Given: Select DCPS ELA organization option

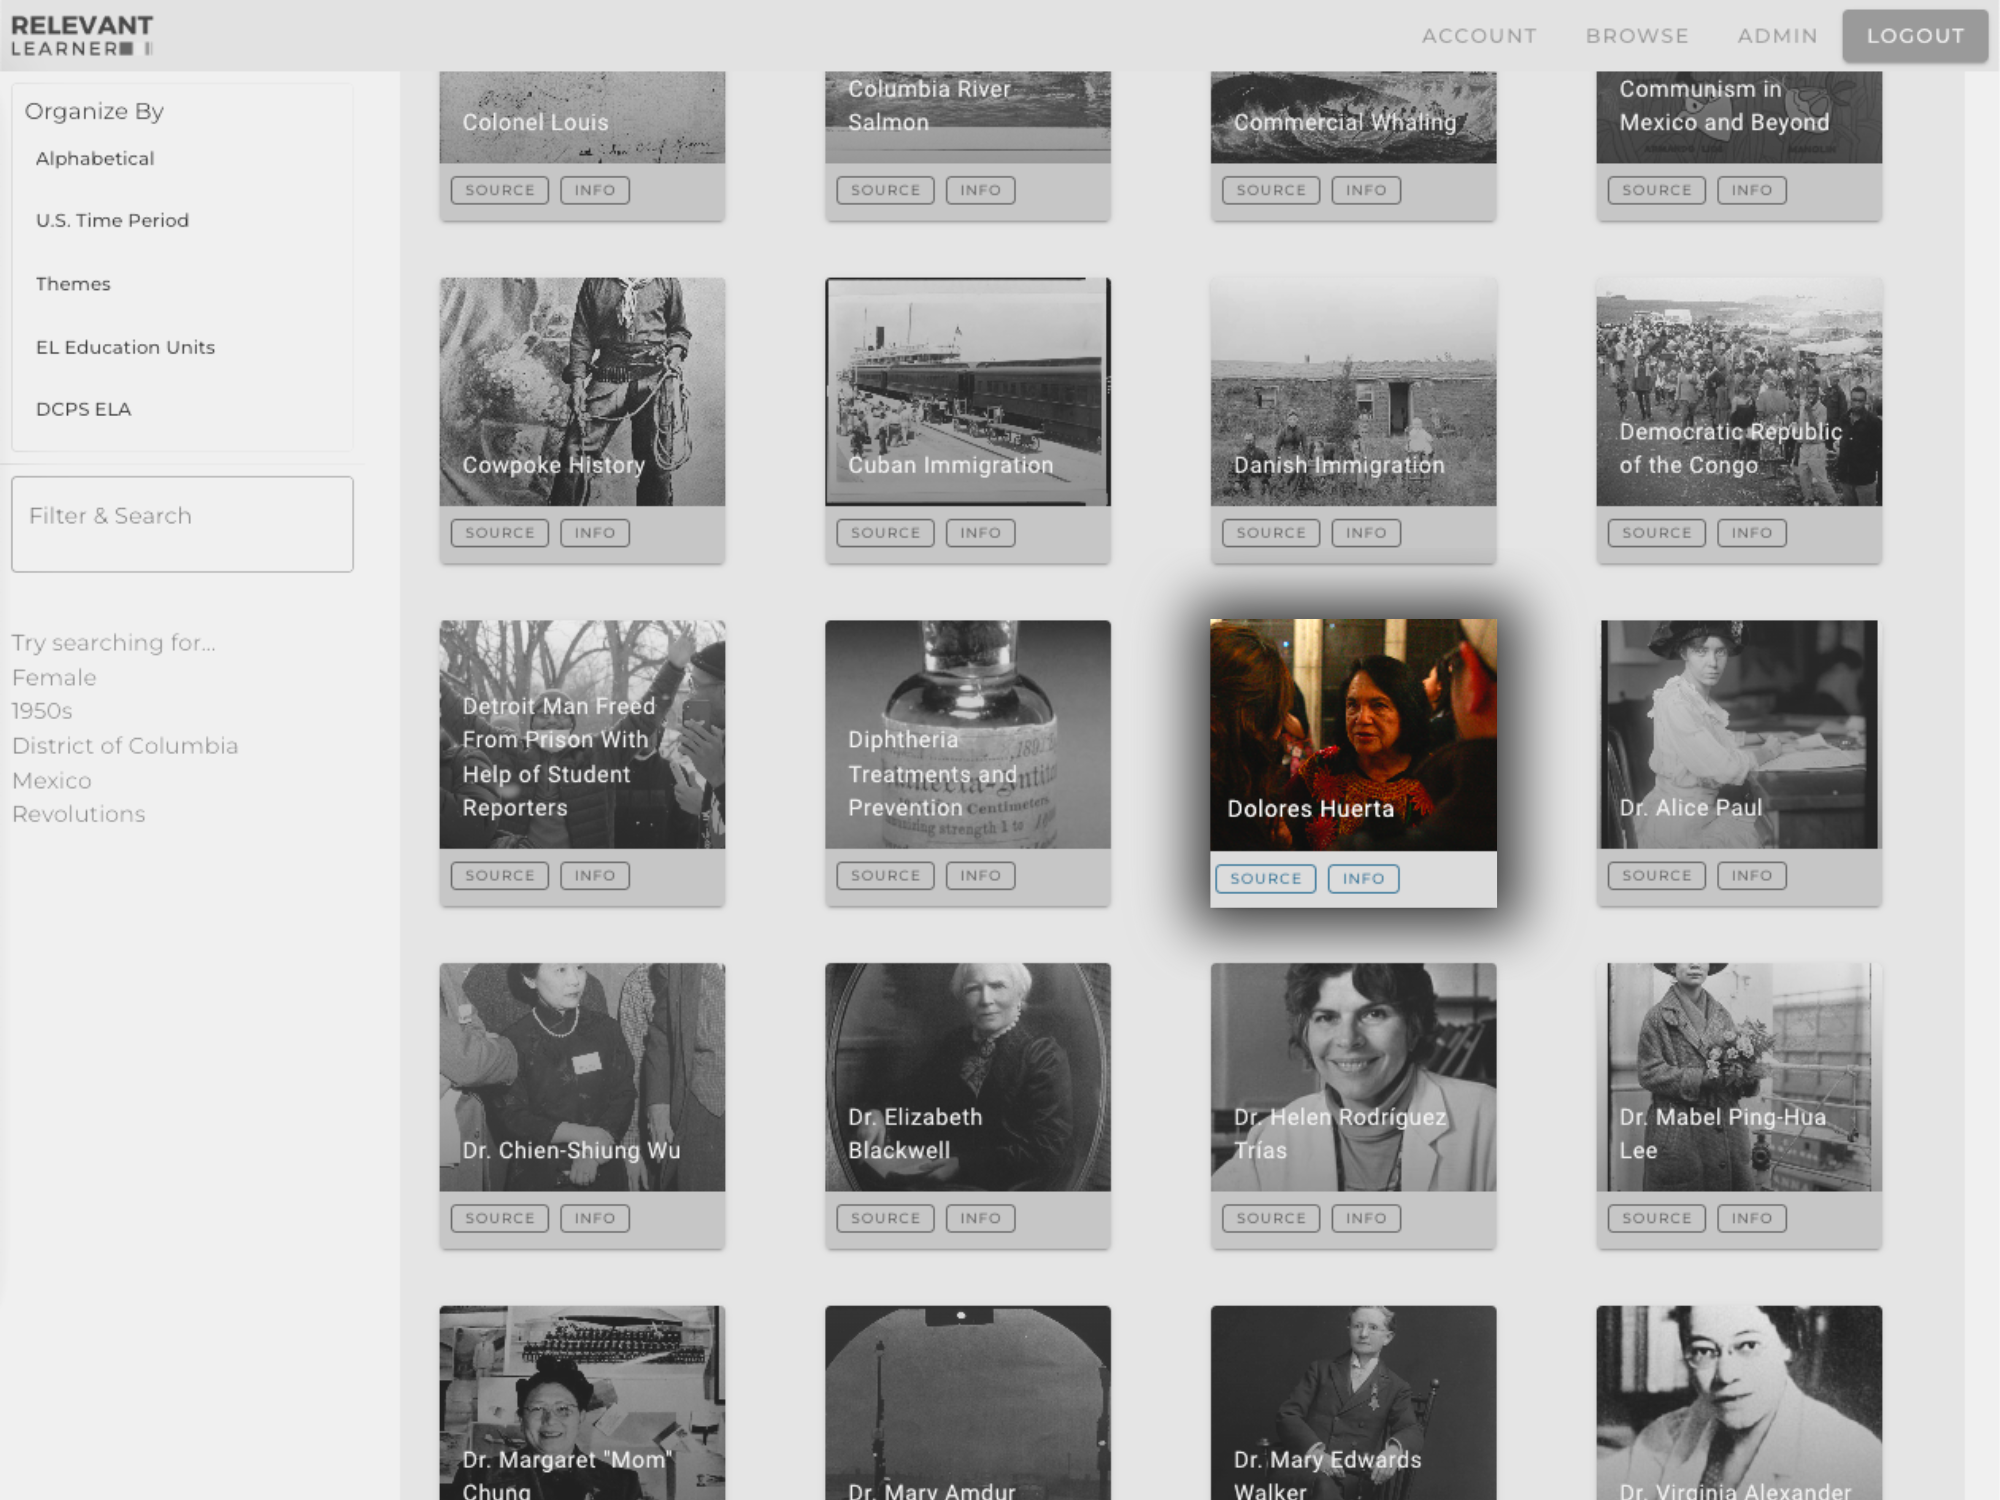Looking at the screenshot, I should click(83, 409).
